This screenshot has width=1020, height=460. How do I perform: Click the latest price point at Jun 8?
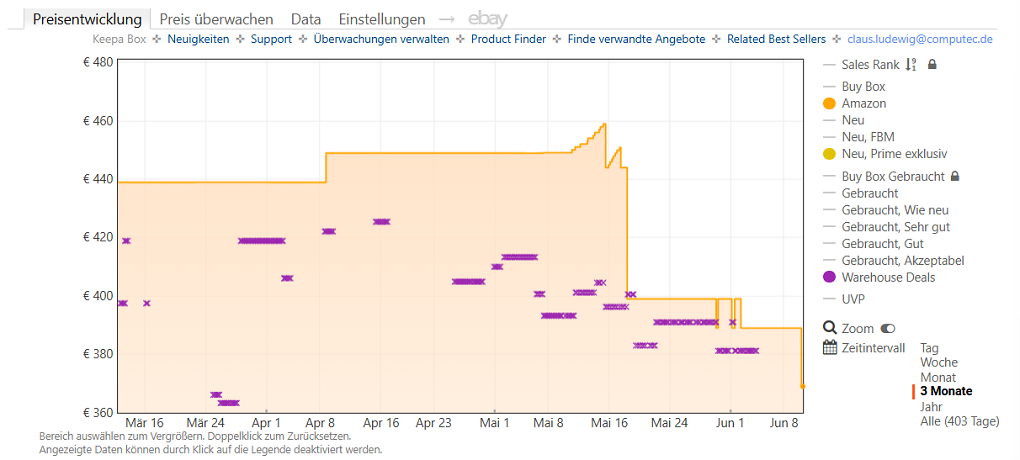[803, 386]
